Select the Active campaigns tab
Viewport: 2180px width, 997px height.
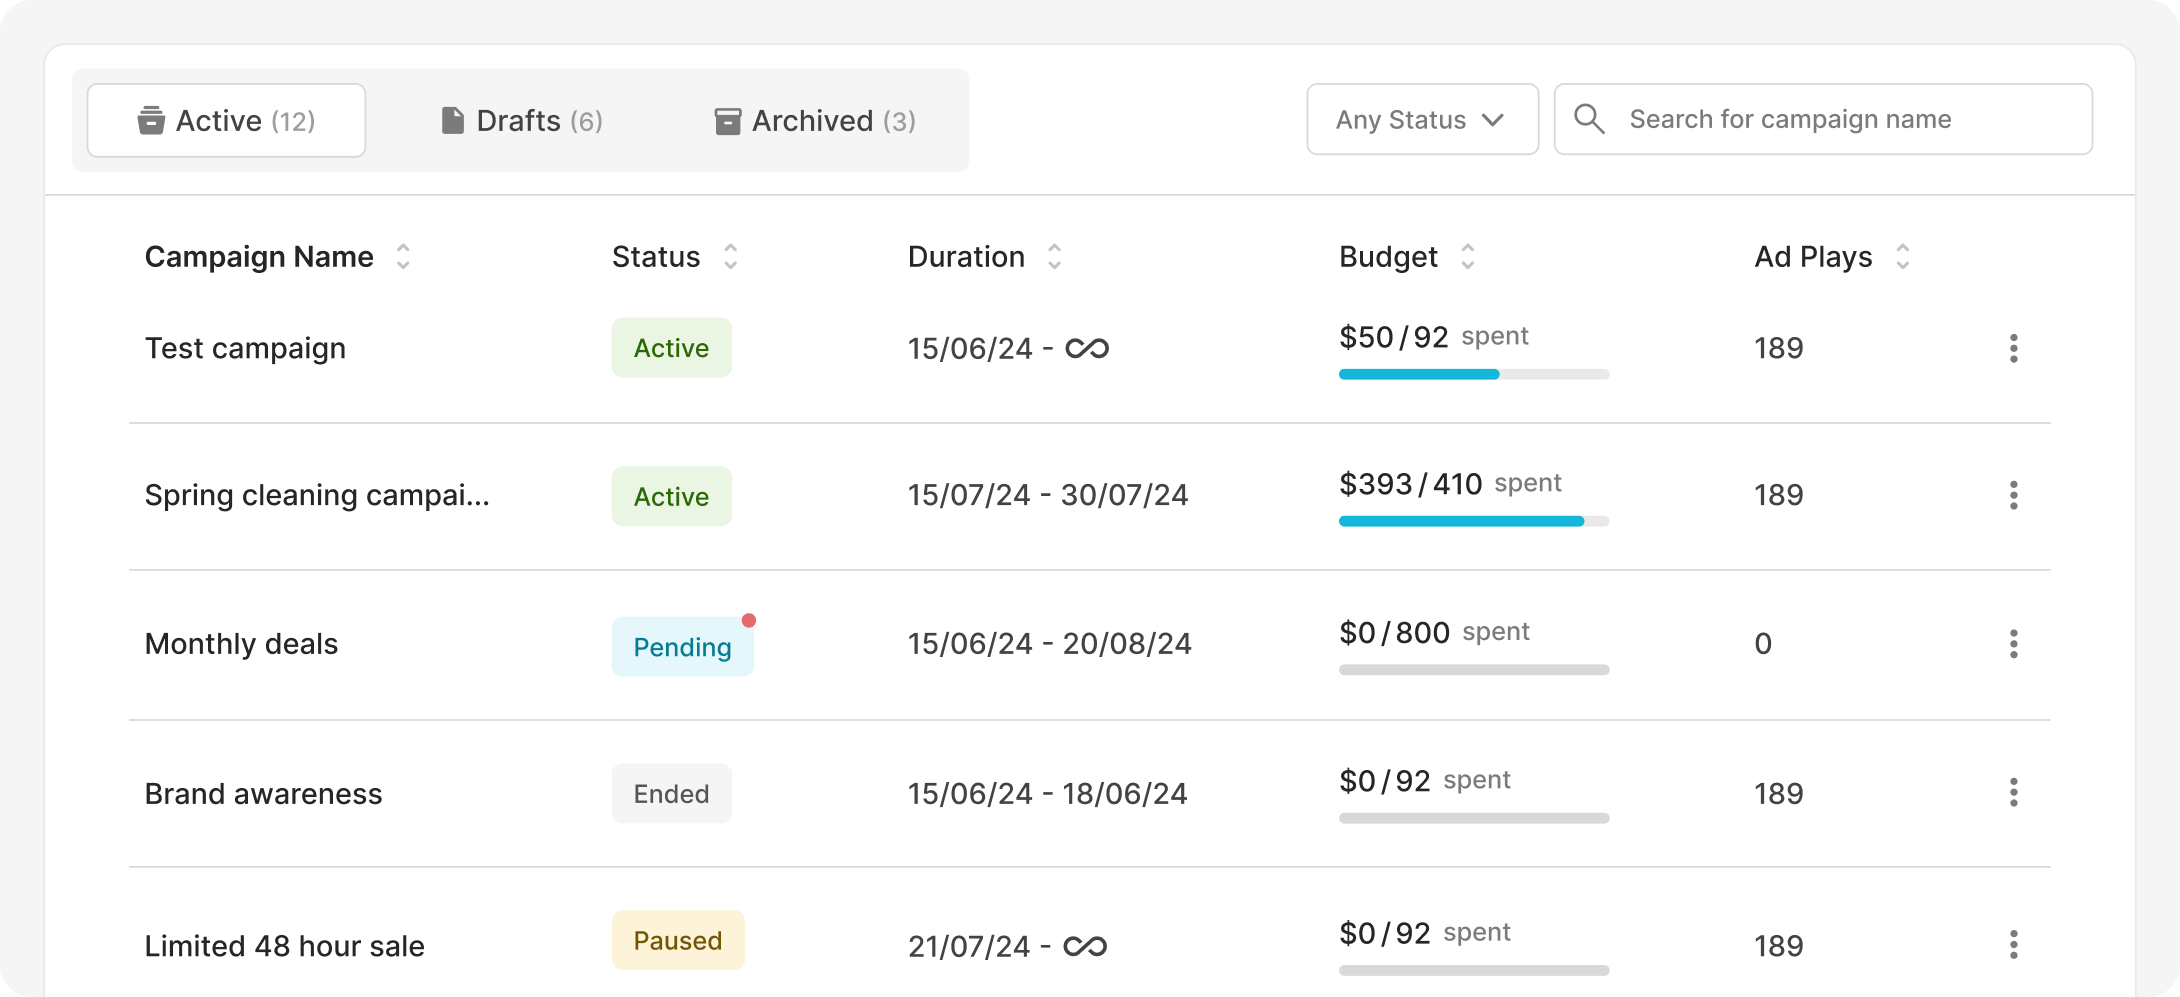[227, 121]
